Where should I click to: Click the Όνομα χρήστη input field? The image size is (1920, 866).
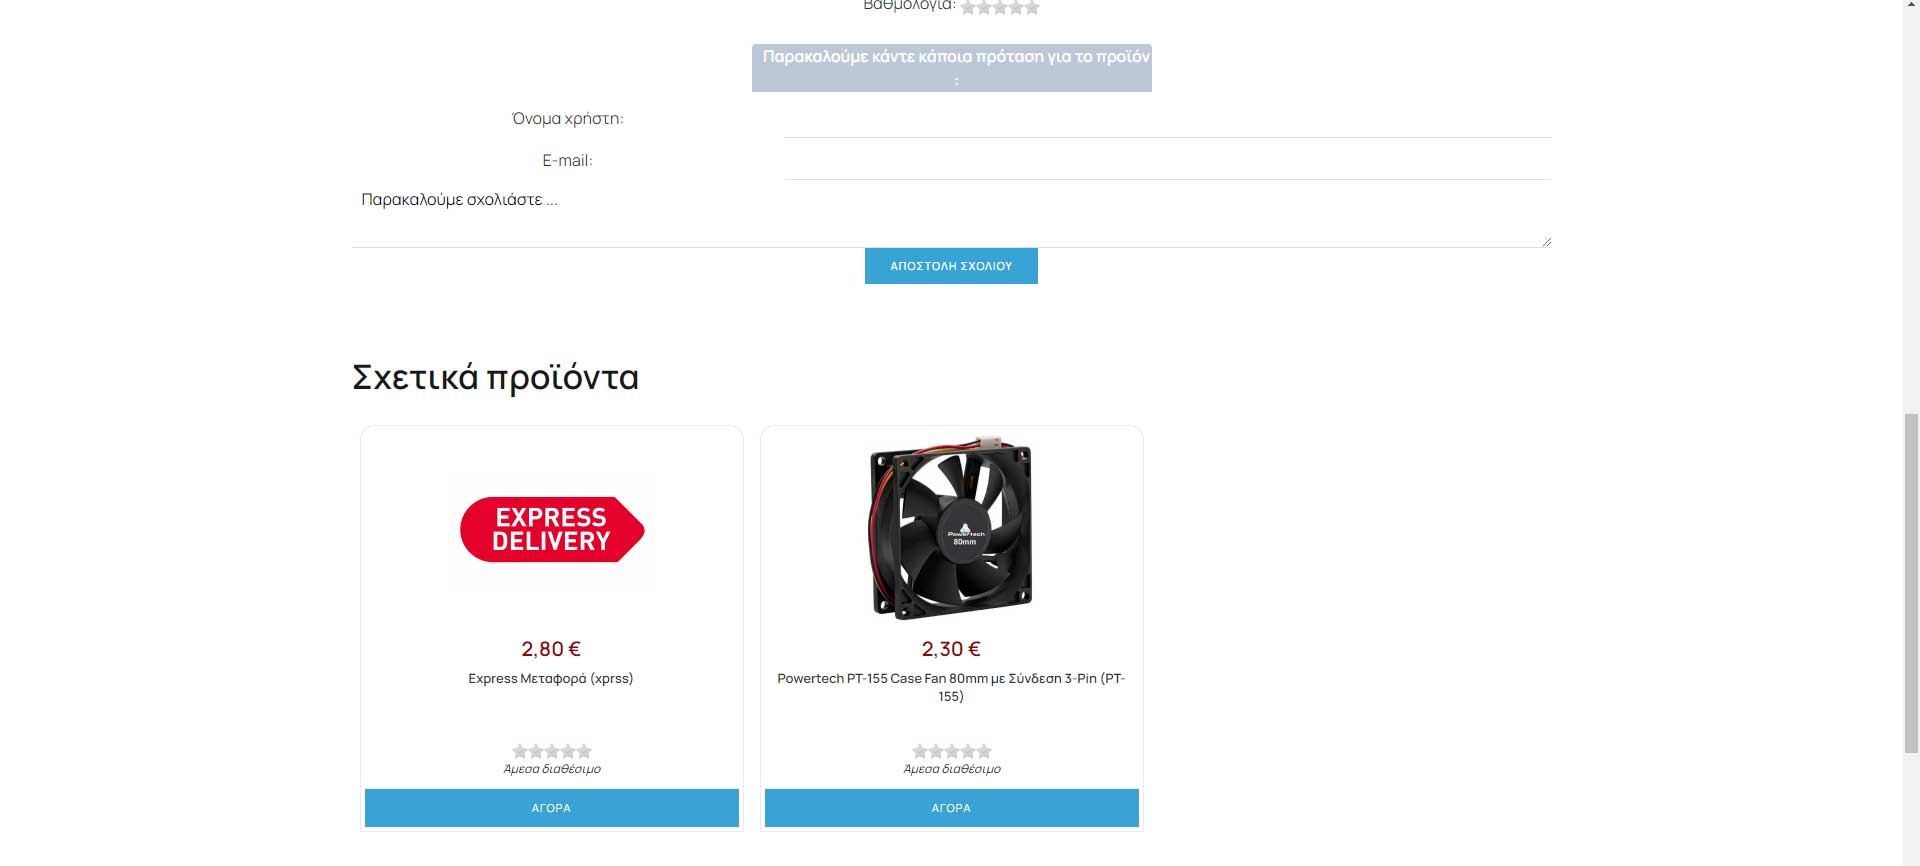pos(1167,119)
